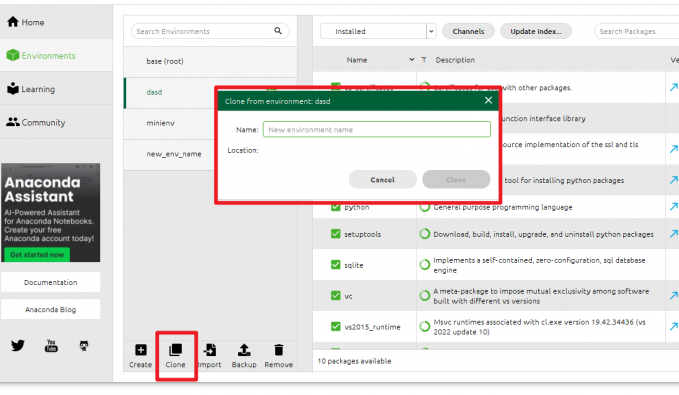Screen dimensions: 679x395
Task: Click the Description column header
Action: 455,60
